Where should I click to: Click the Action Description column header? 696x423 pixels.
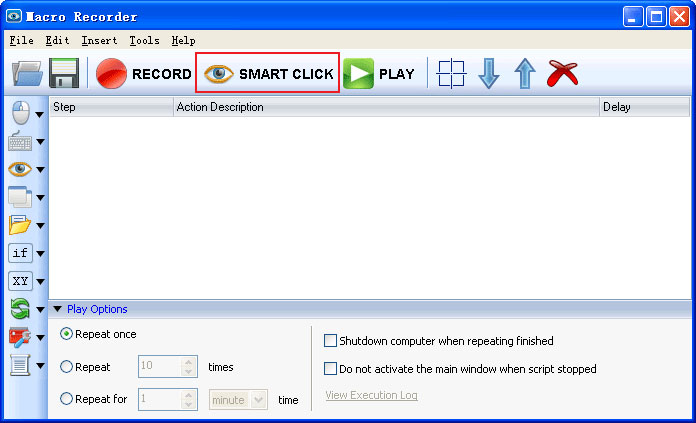click(x=386, y=107)
